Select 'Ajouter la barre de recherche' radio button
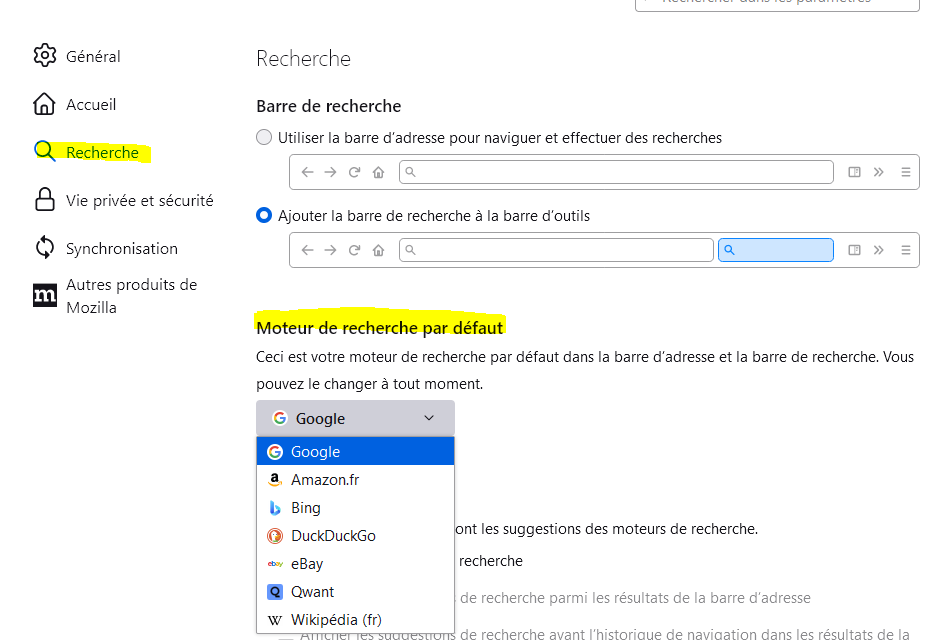 pyautogui.click(x=264, y=215)
